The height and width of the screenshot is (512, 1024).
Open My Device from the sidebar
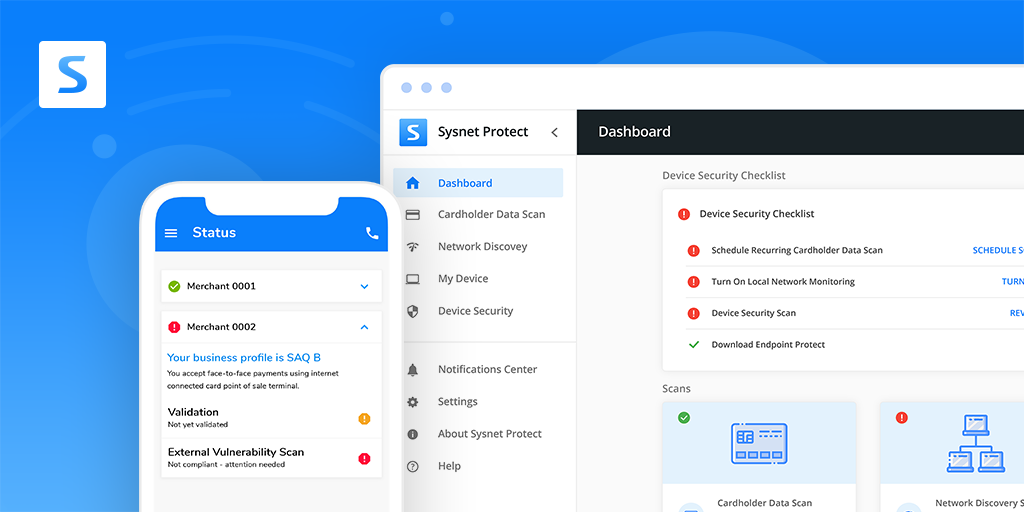click(x=462, y=279)
